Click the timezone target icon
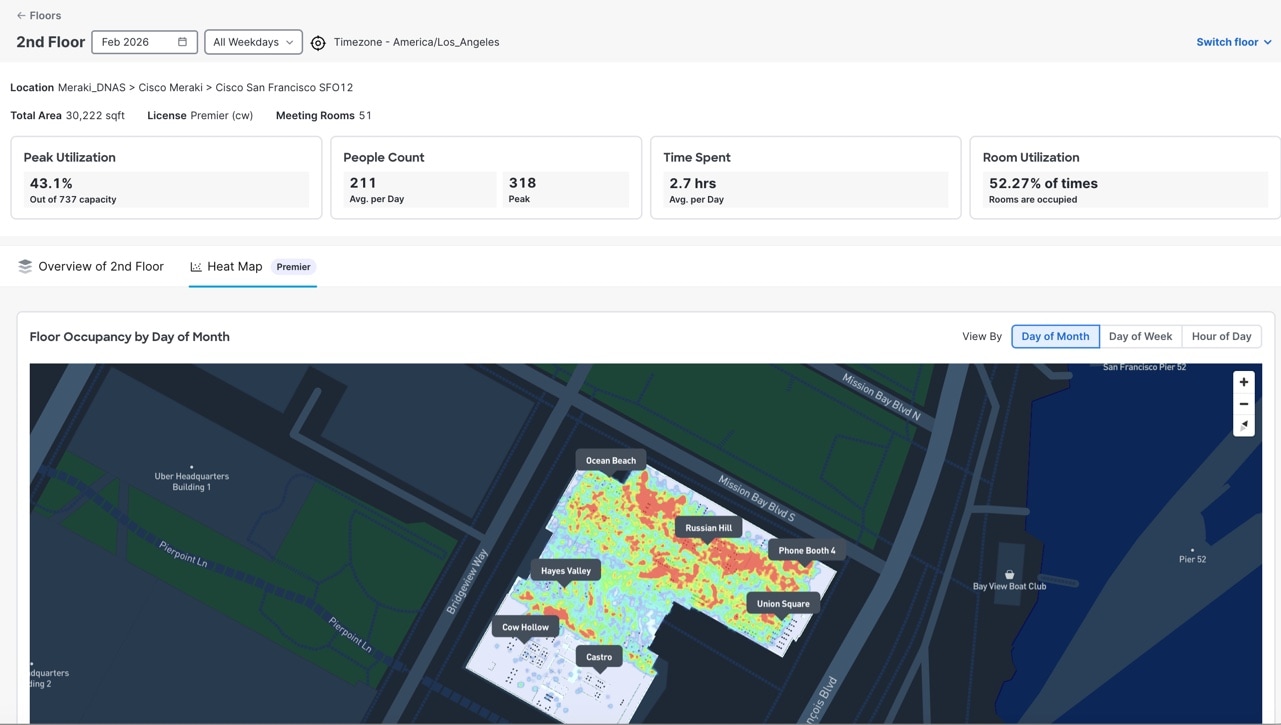This screenshot has width=1281, height=725. 318,43
